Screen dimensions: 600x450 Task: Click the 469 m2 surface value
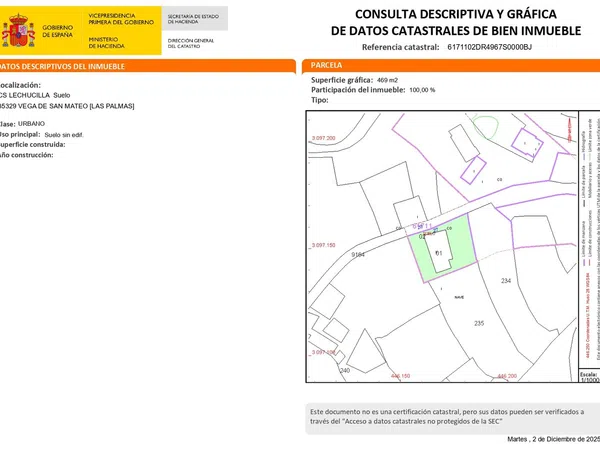387,80
